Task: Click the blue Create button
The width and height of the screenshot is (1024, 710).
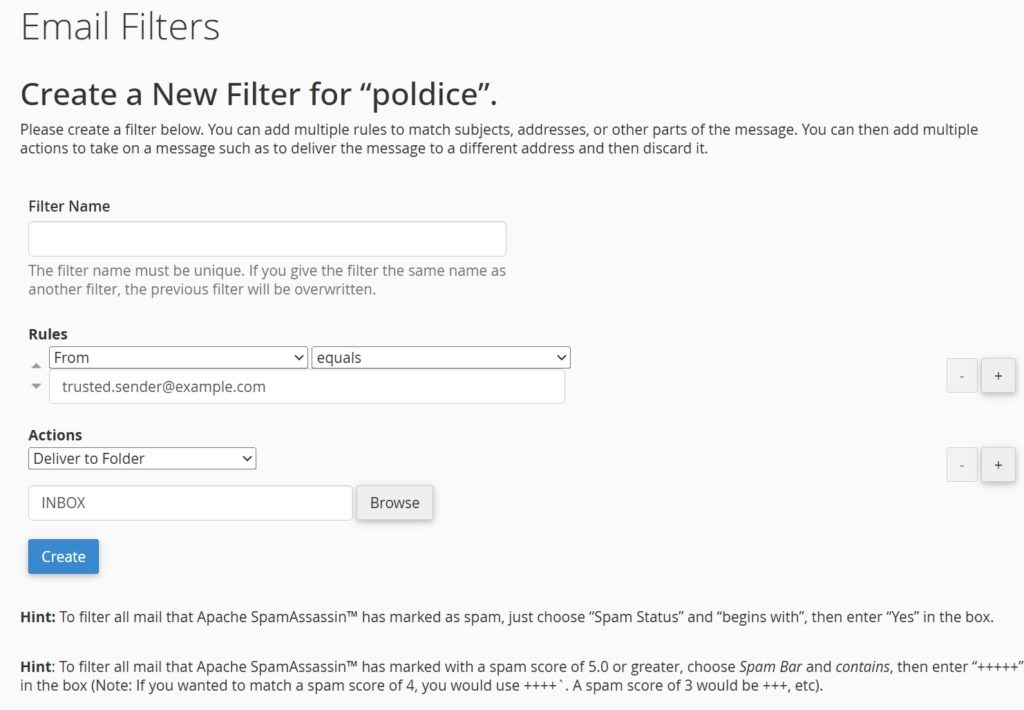Action: point(63,557)
